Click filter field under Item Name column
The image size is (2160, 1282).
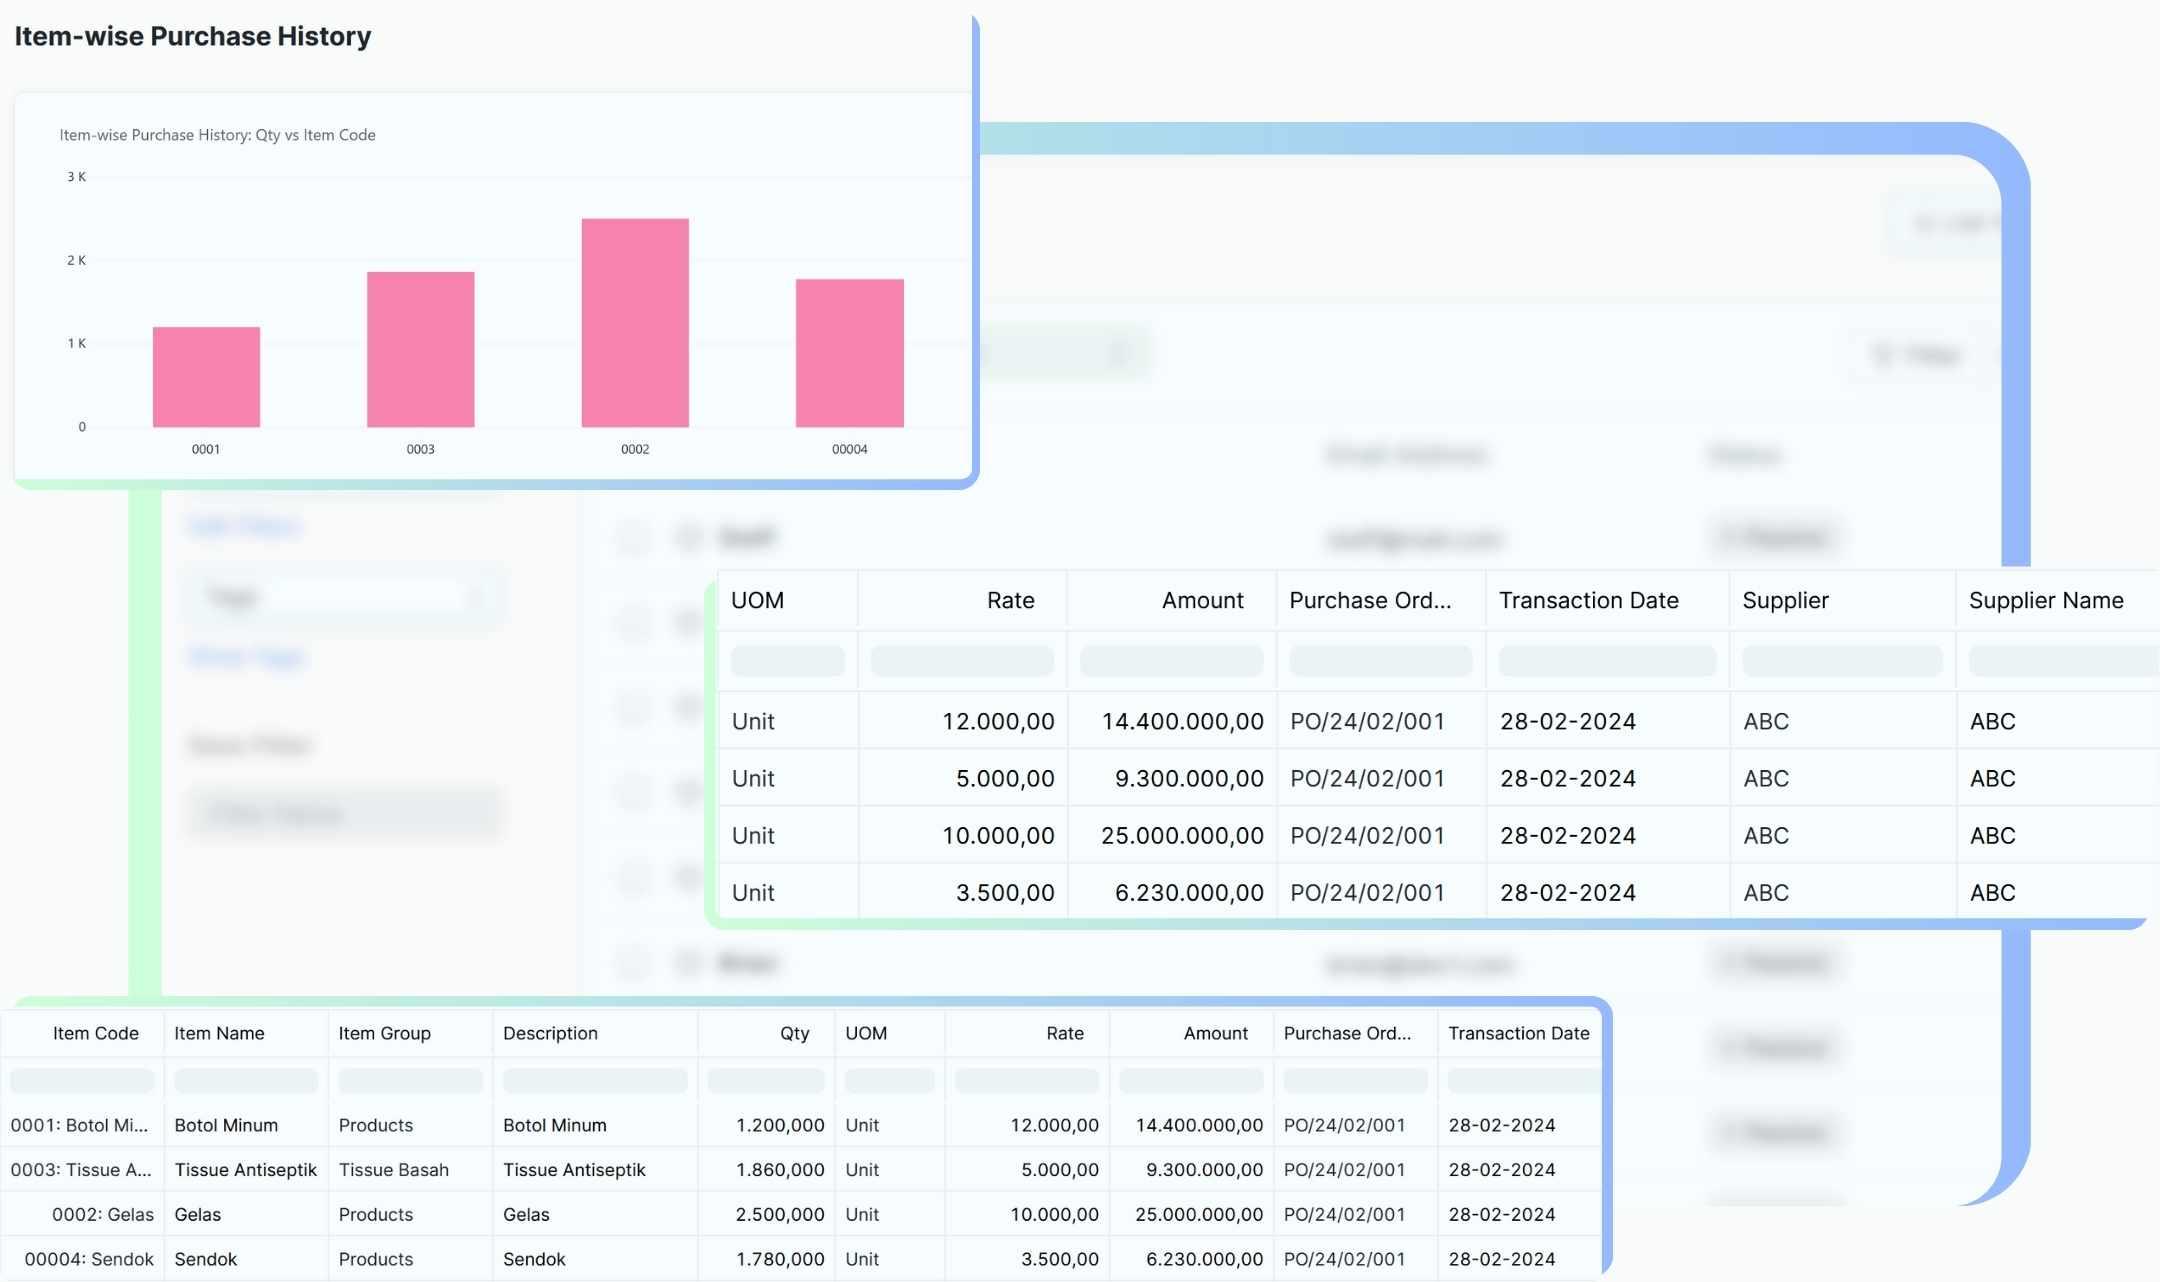245,1080
